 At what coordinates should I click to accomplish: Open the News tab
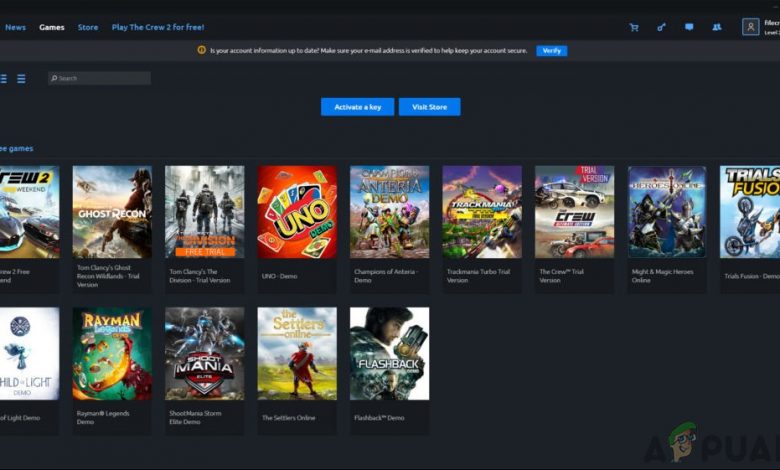pyautogui.click(x=15, y=27)
